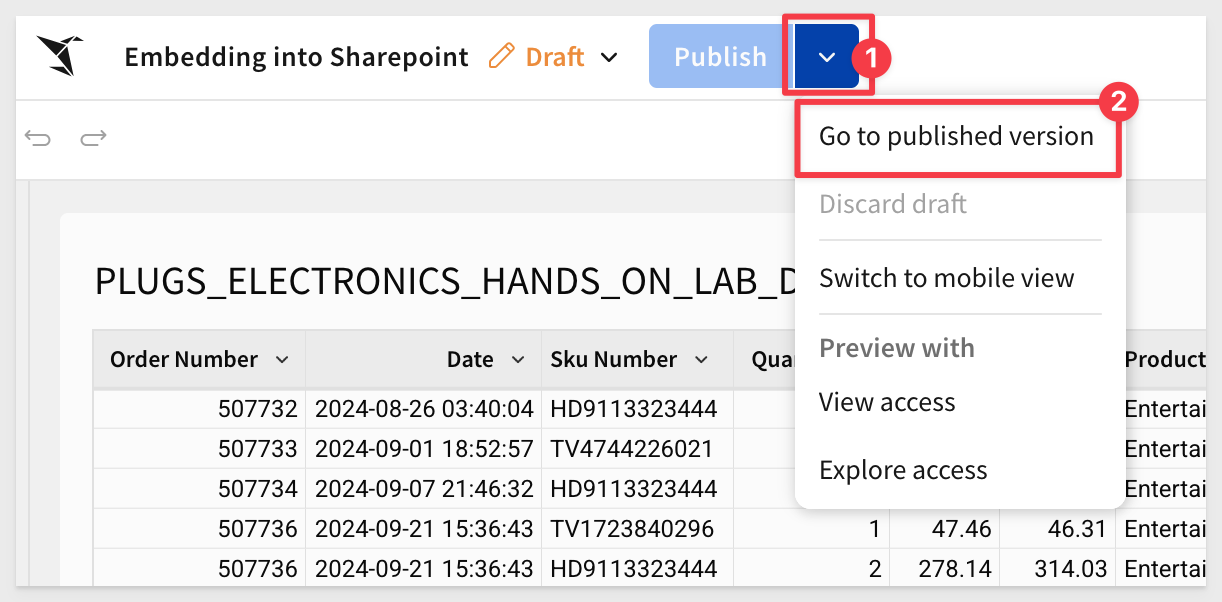
Task: Click the workbook title Embedding into Sharepoint
Action: point(296,57)
